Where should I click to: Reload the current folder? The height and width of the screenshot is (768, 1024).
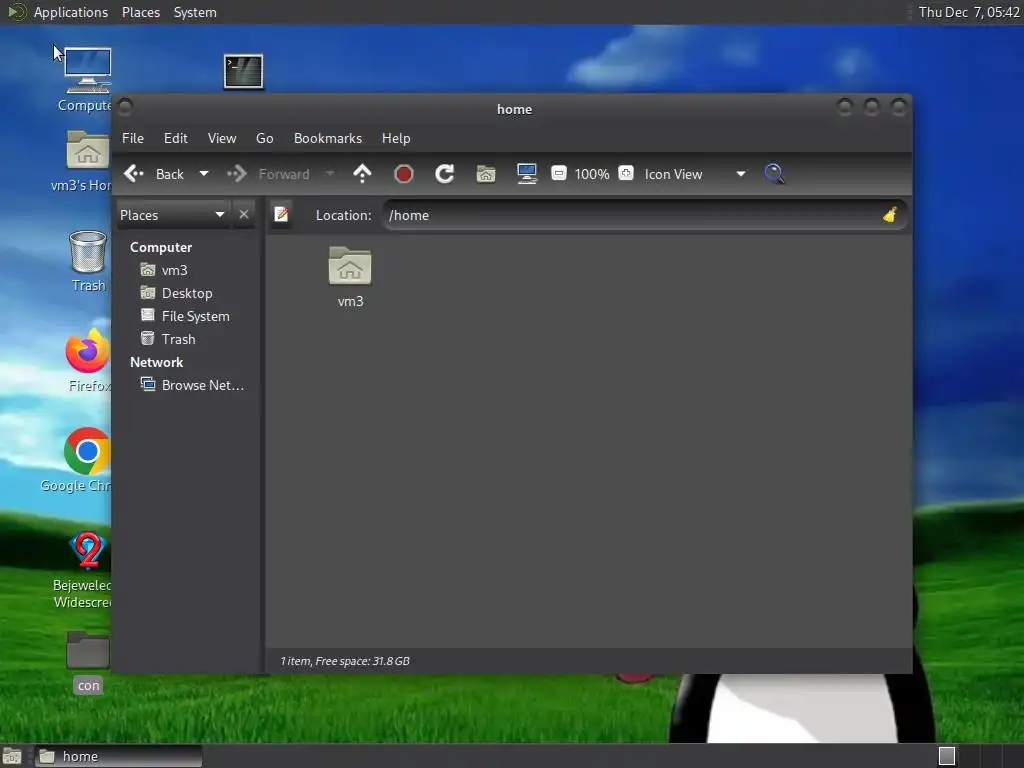click(x=445, y=174)
